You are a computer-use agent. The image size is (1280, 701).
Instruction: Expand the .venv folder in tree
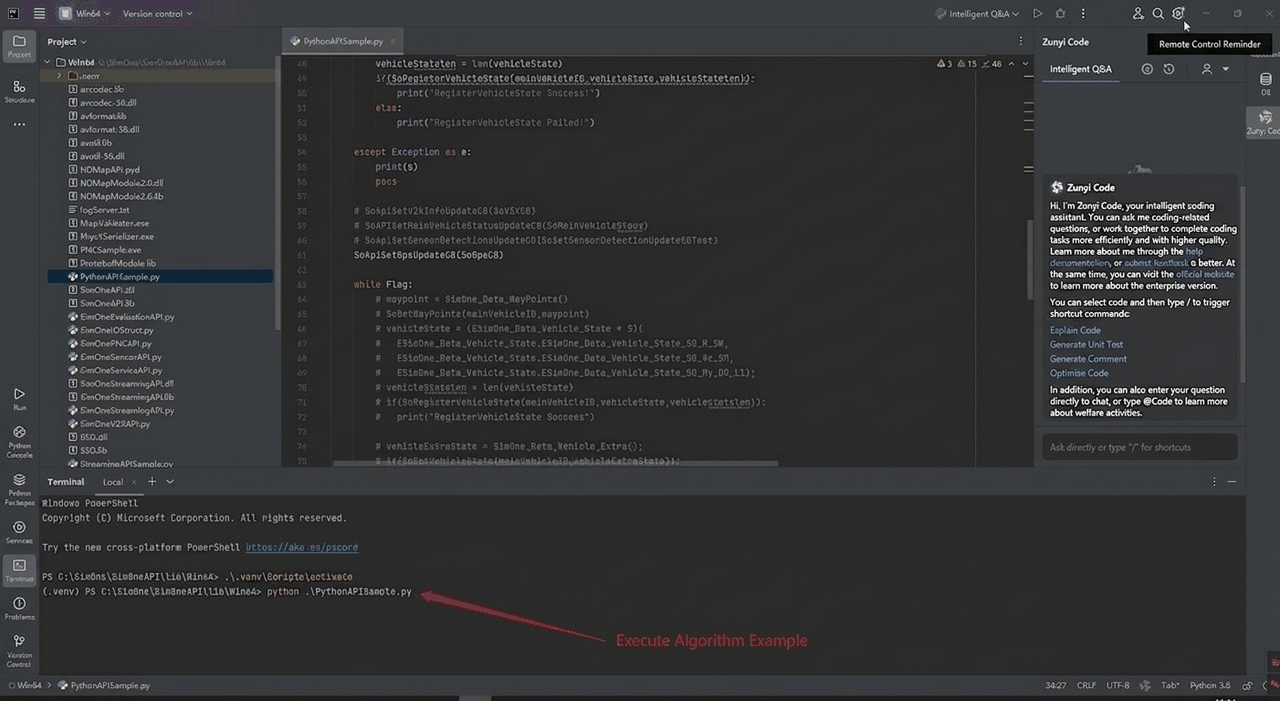tap(60, 75)
